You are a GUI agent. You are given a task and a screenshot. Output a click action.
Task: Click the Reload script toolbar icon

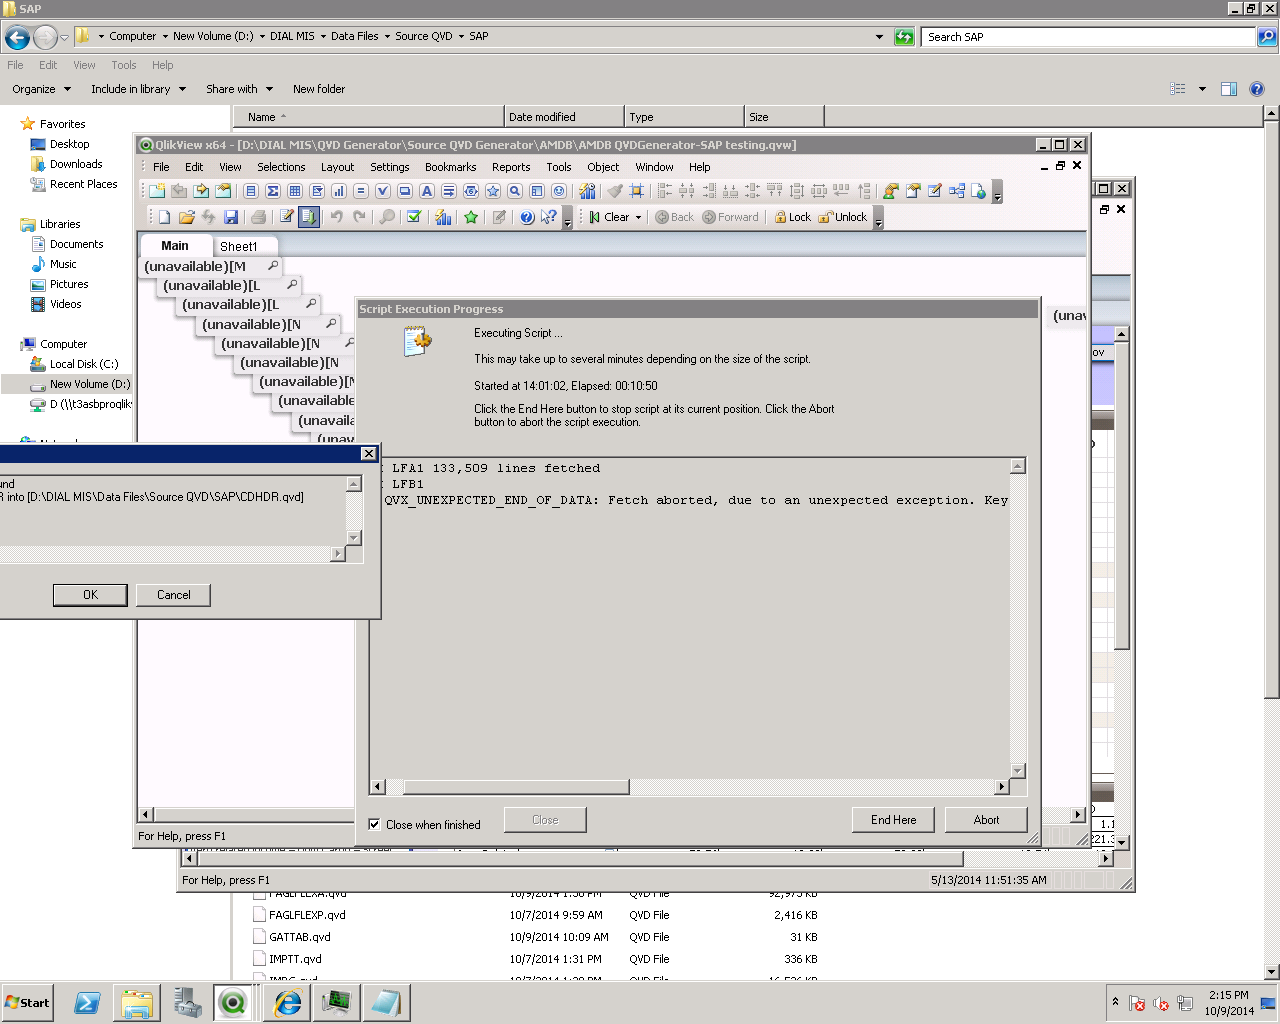(309, 217)
